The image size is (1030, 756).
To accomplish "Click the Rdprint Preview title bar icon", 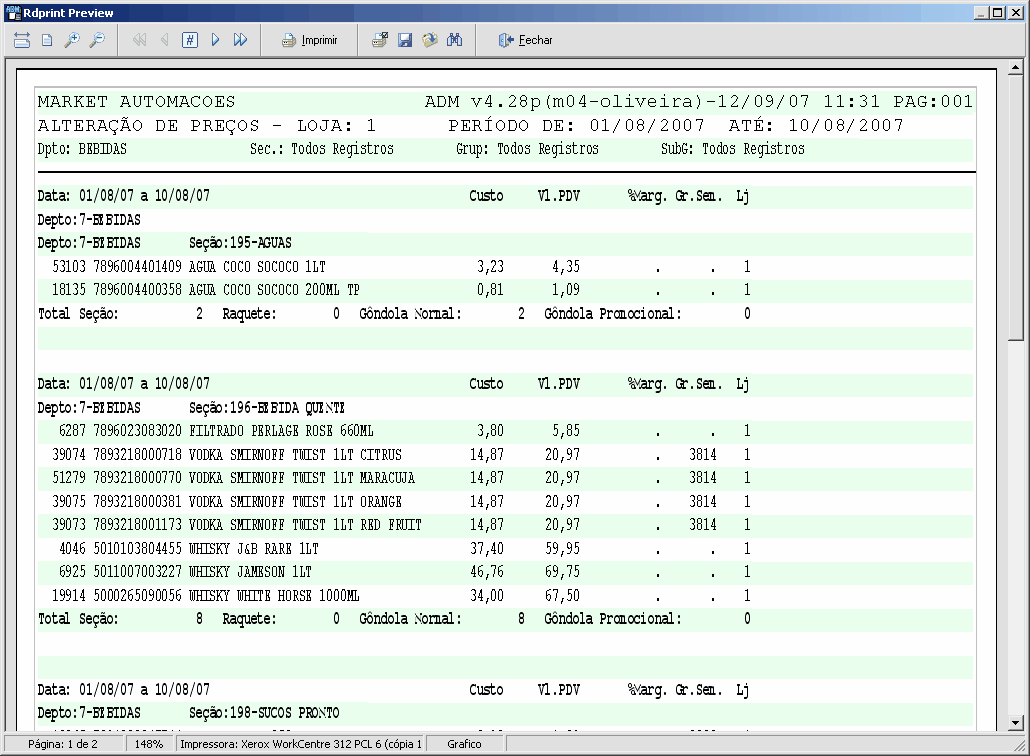I will click(x=13, y=12).
